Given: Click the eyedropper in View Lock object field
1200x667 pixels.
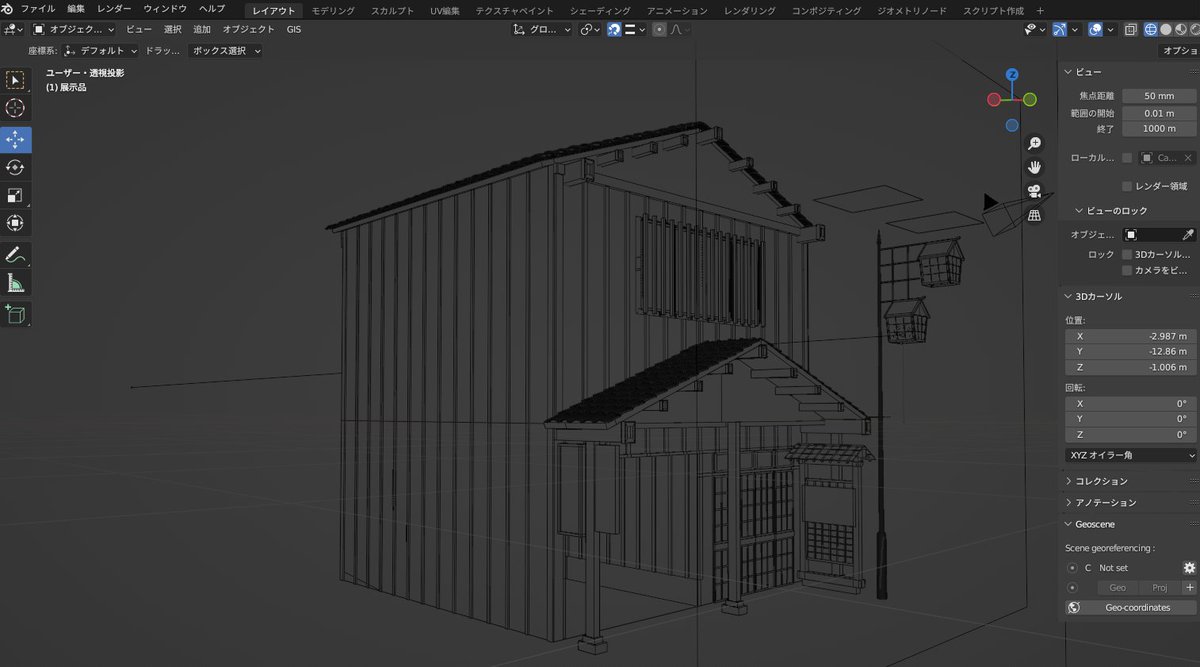Looking at the screenshot, I should click(x=1188, y=234).
